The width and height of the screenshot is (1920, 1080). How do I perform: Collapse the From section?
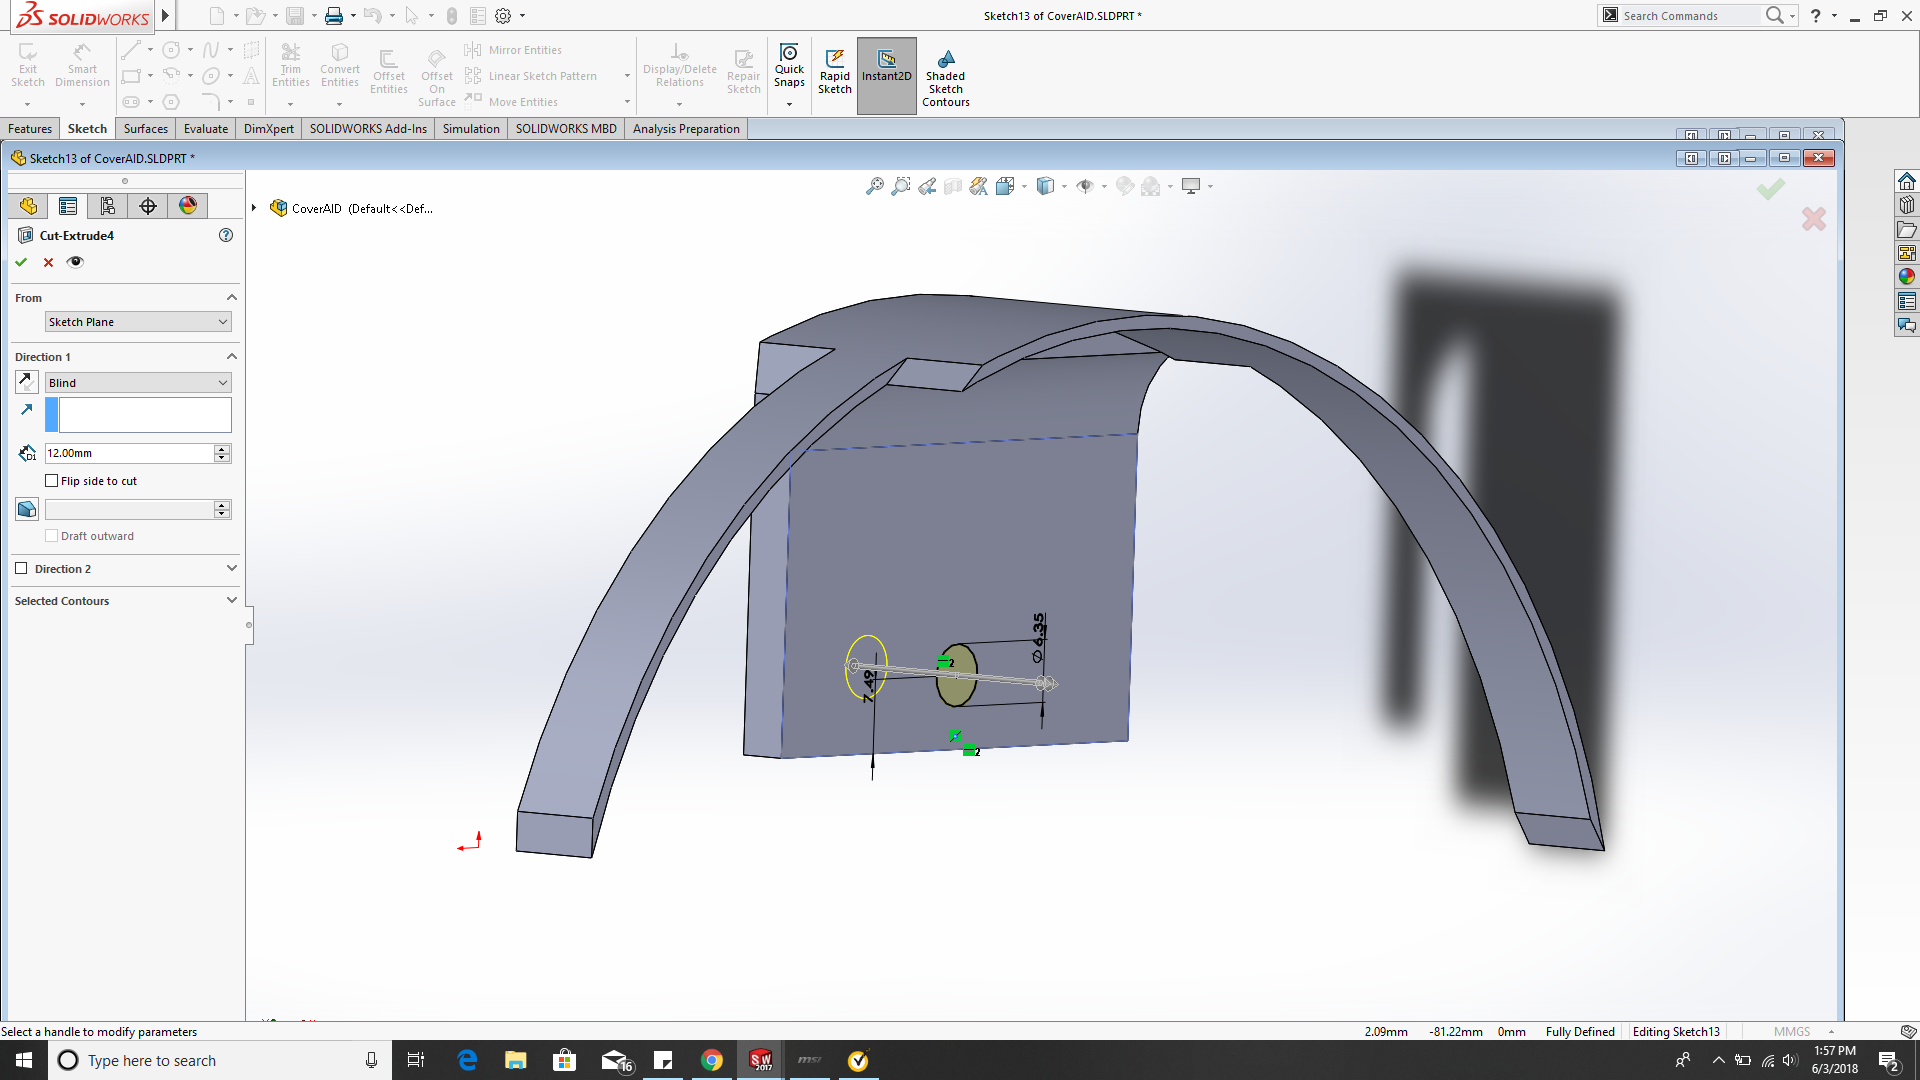(232, 298)
